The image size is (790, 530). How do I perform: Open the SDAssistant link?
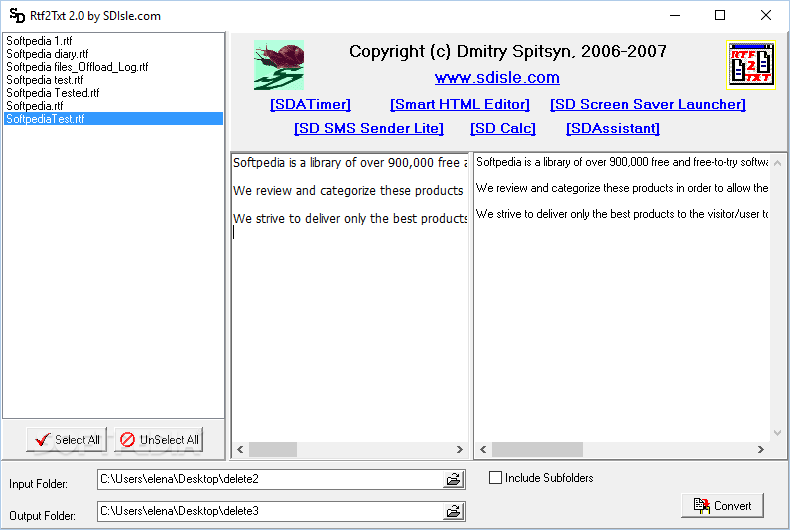pos(613,128)
